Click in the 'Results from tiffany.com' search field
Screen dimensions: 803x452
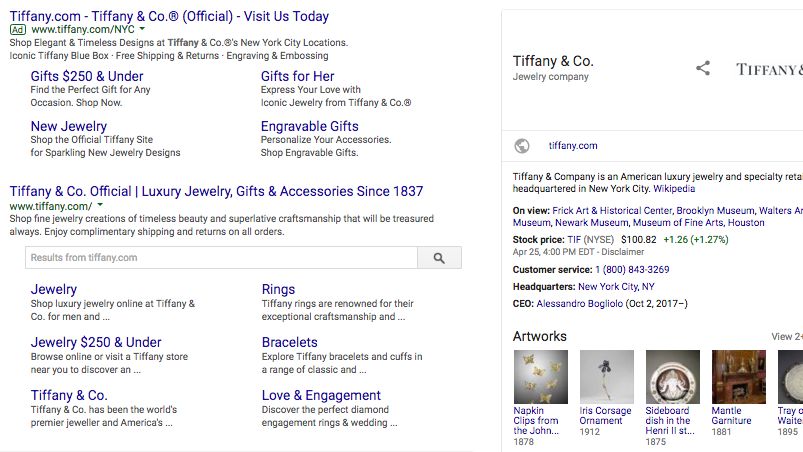[220, 258]
